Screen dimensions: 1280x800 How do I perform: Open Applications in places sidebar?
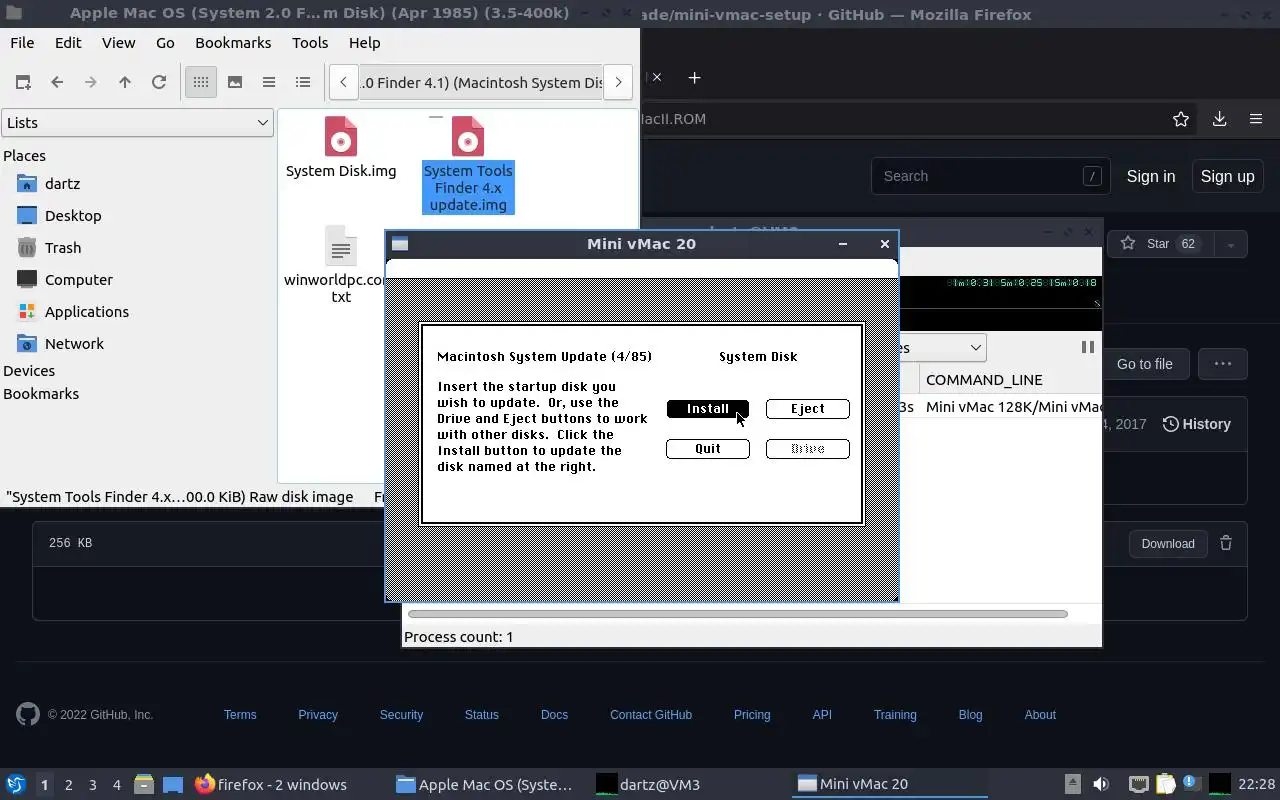[87, 312]
